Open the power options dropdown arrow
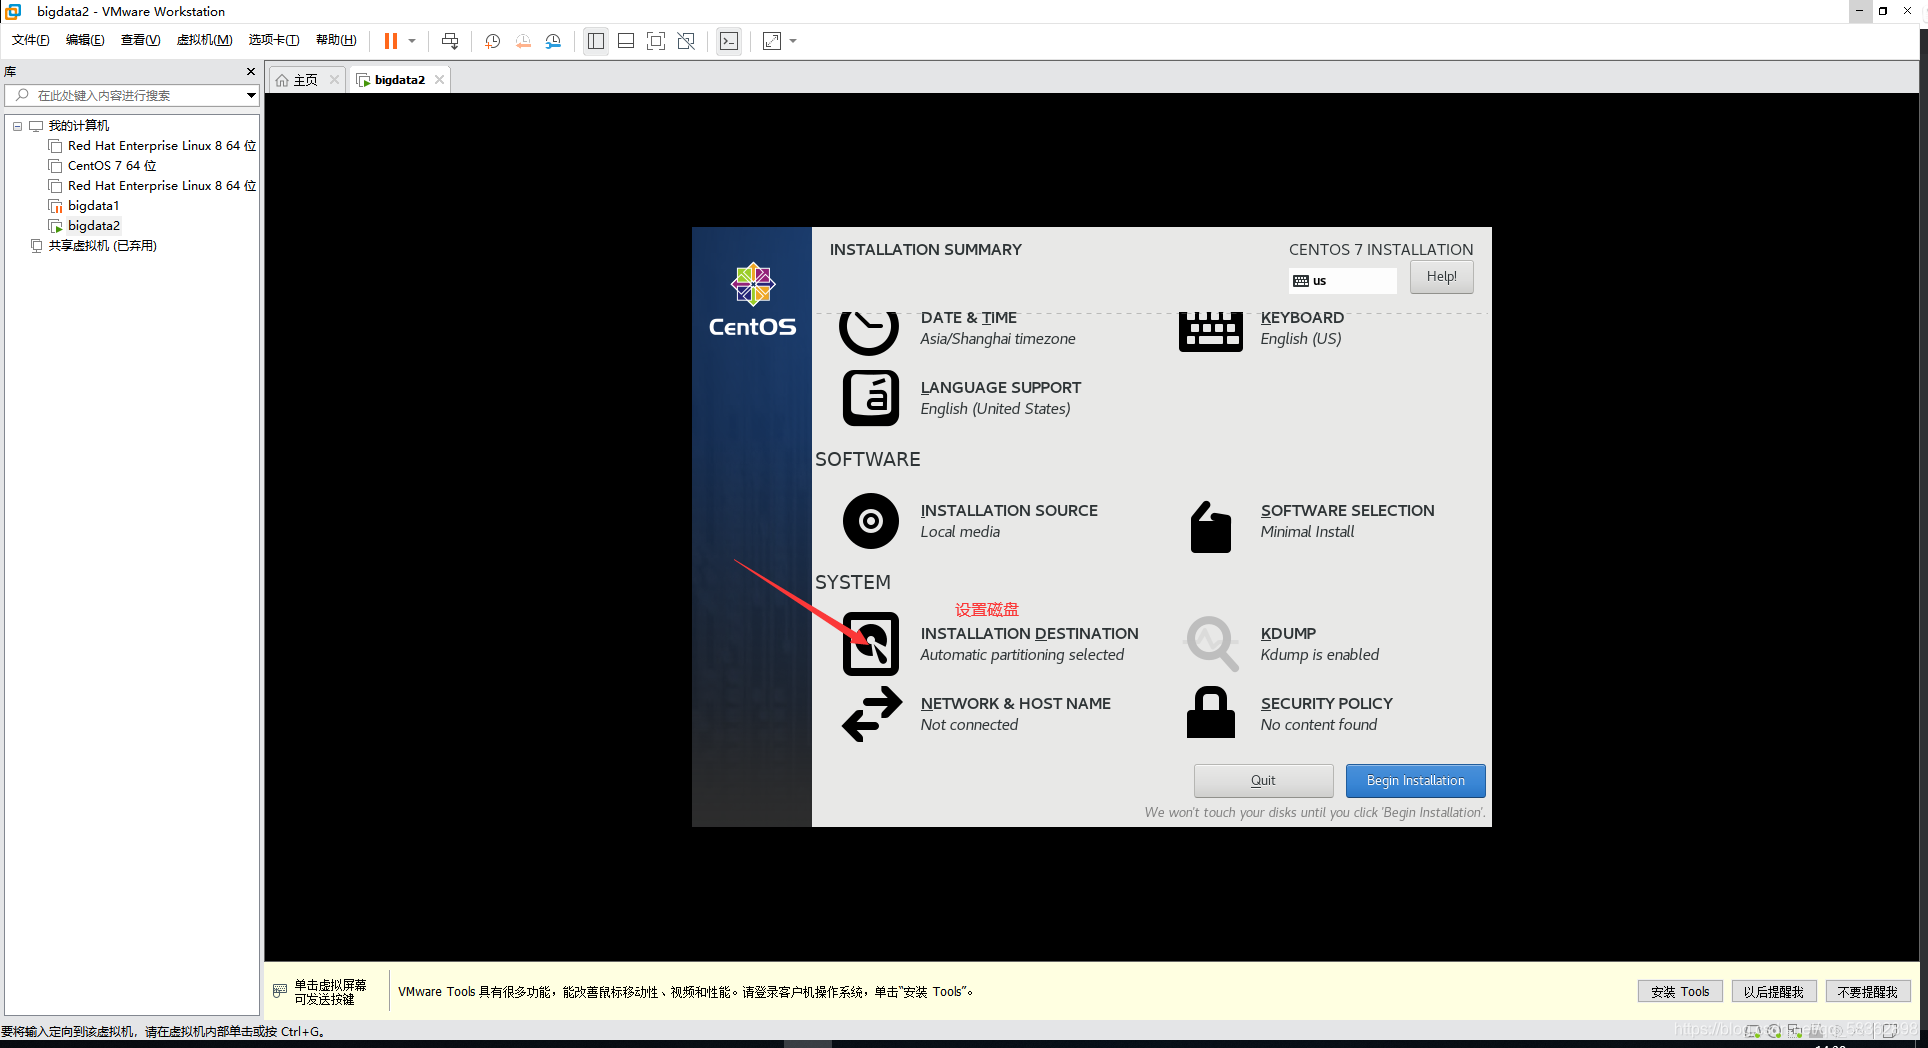This screenshot has height=1048, width=1928. (412, 41)
